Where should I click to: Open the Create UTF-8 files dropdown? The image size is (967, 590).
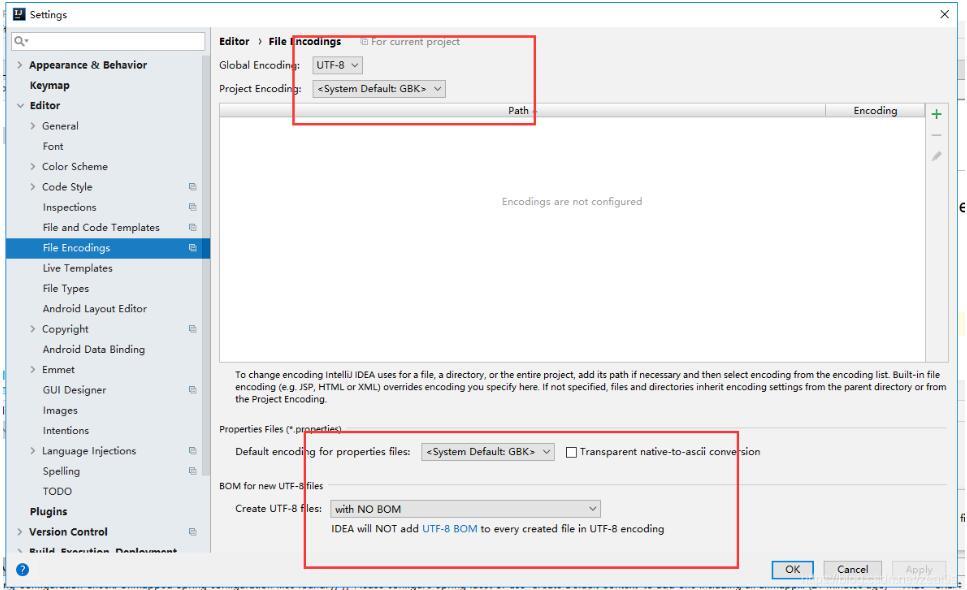click(466, 509)
